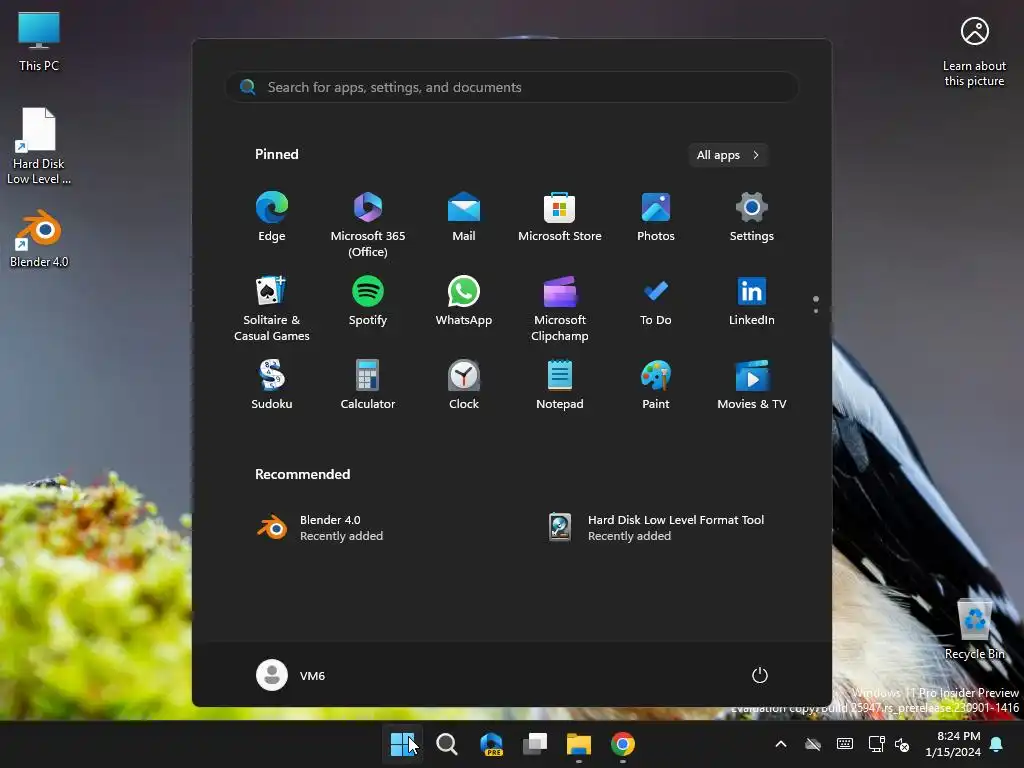Open the power options button
Image resolution: width=1024 pixels, height=768 pixels.
(x=760, y=675)
